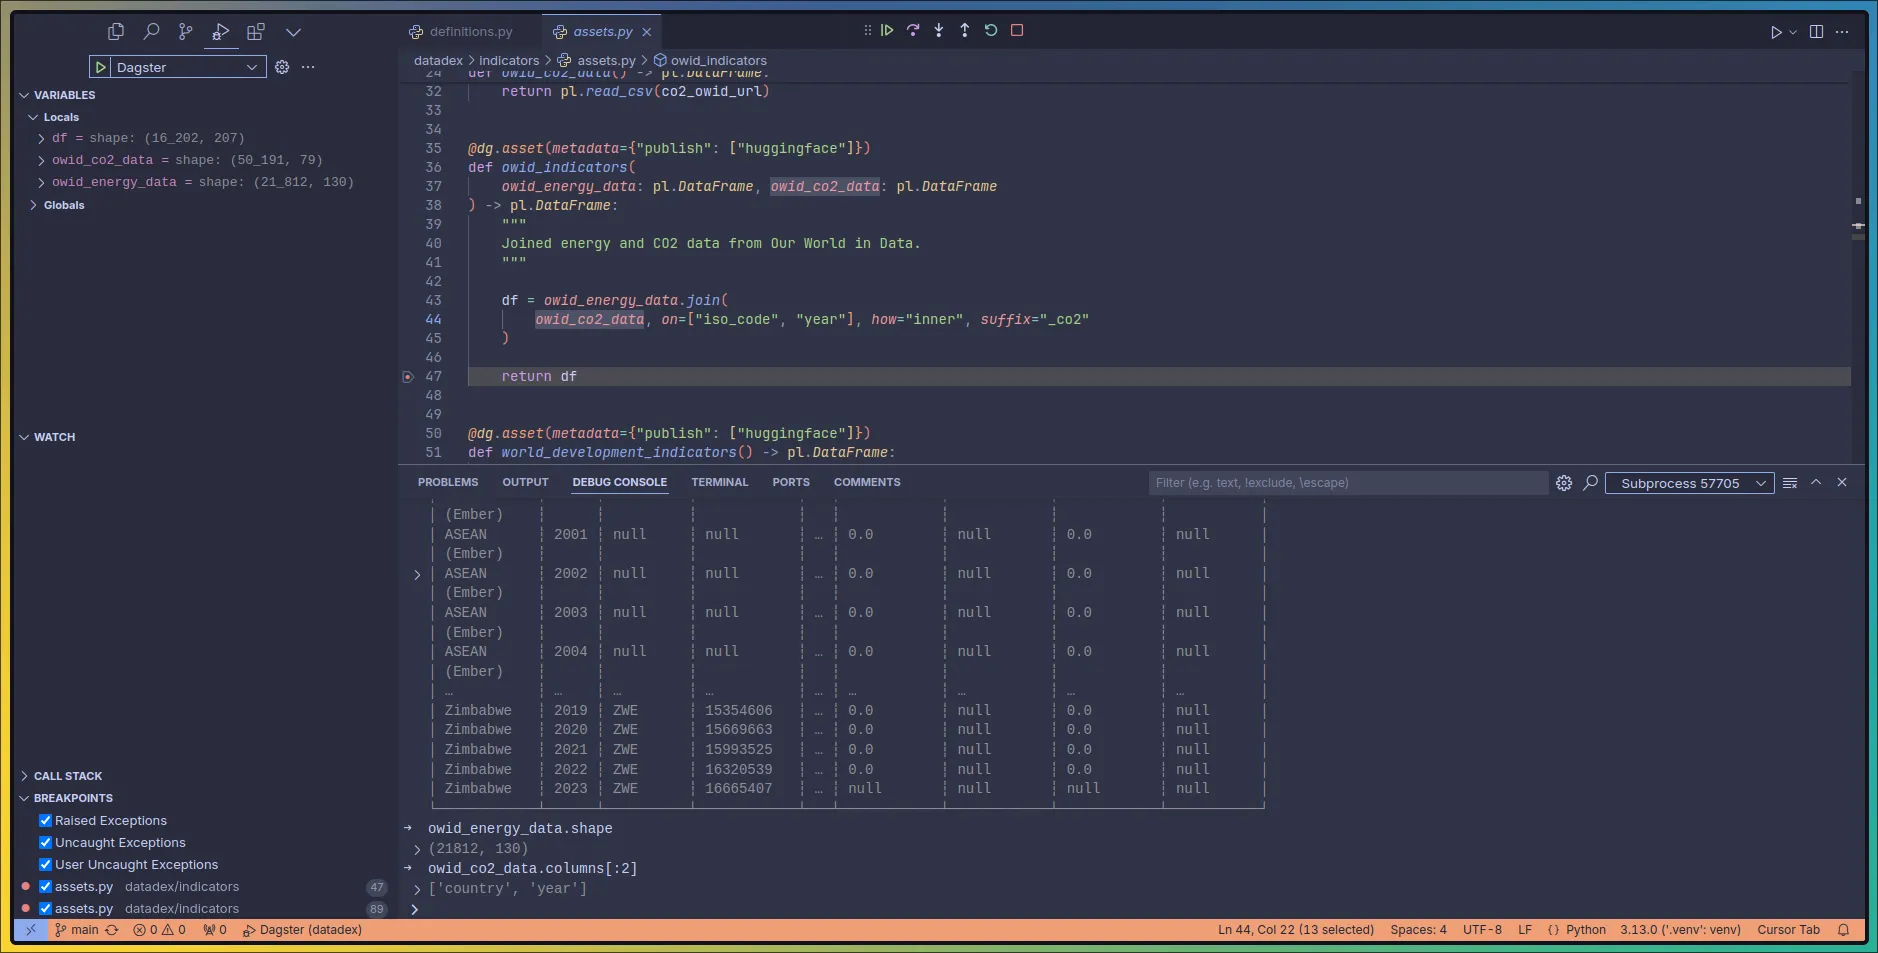Disable the assets.py line 47 breakpoint
The width and height of the screenshot is (1878, 953).
coord(44,886)
